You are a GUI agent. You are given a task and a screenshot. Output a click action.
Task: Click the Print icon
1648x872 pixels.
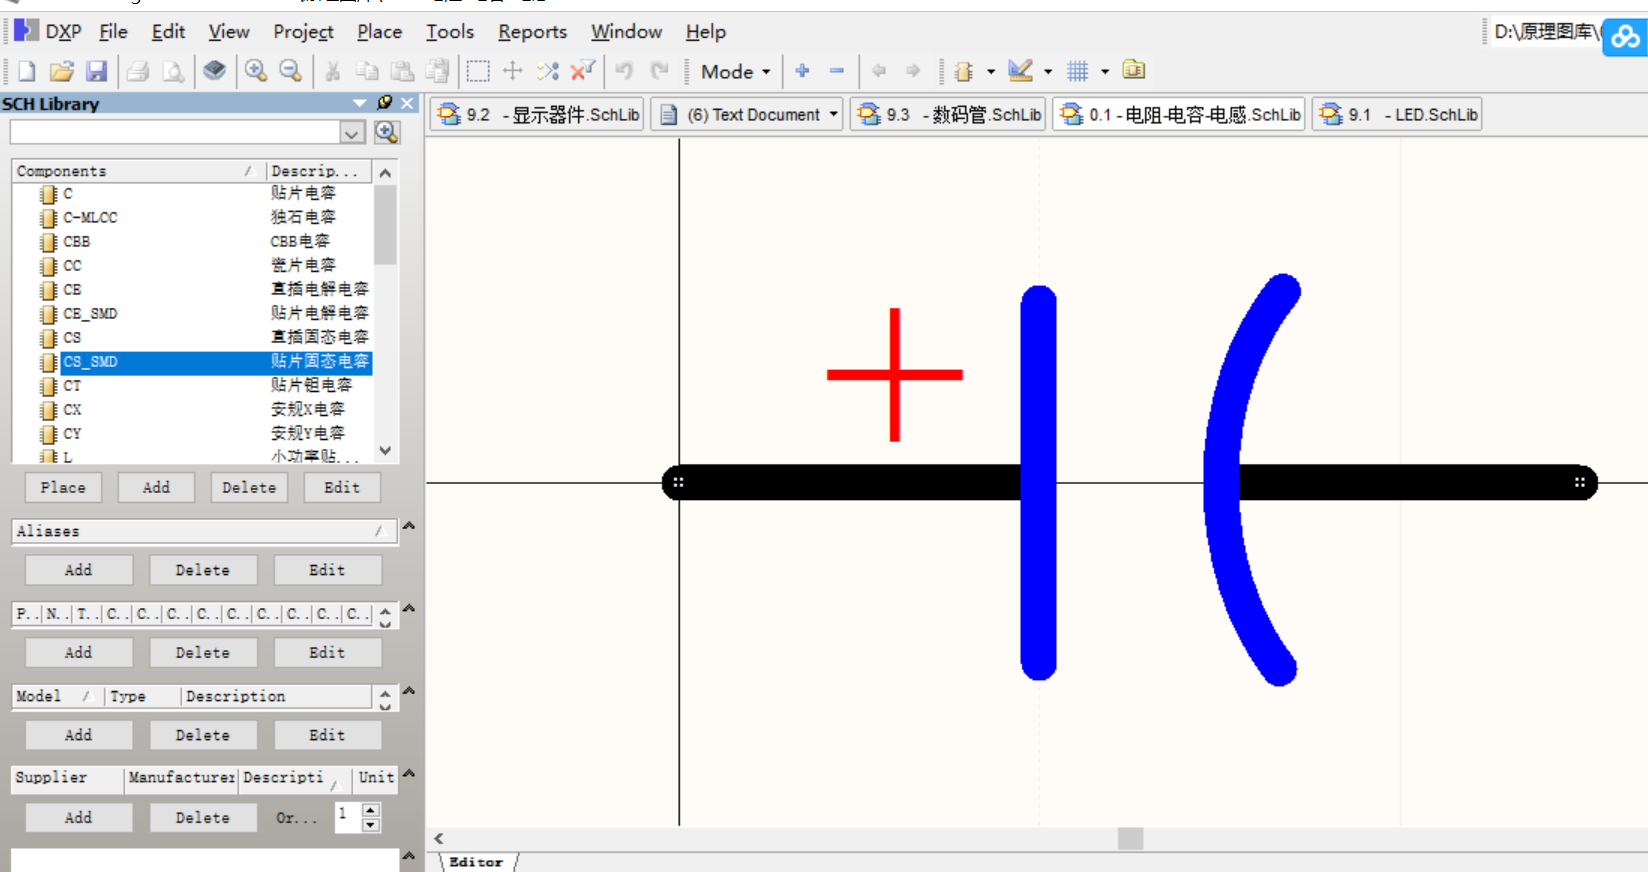coord(138,71)
